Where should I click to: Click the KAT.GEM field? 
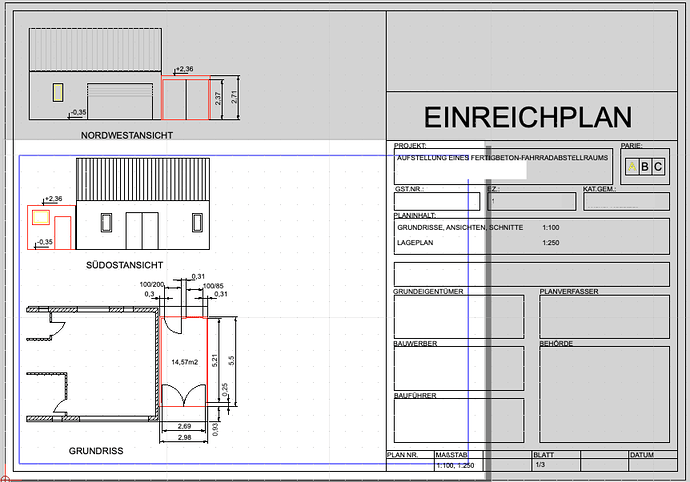(x=626, y=202)
